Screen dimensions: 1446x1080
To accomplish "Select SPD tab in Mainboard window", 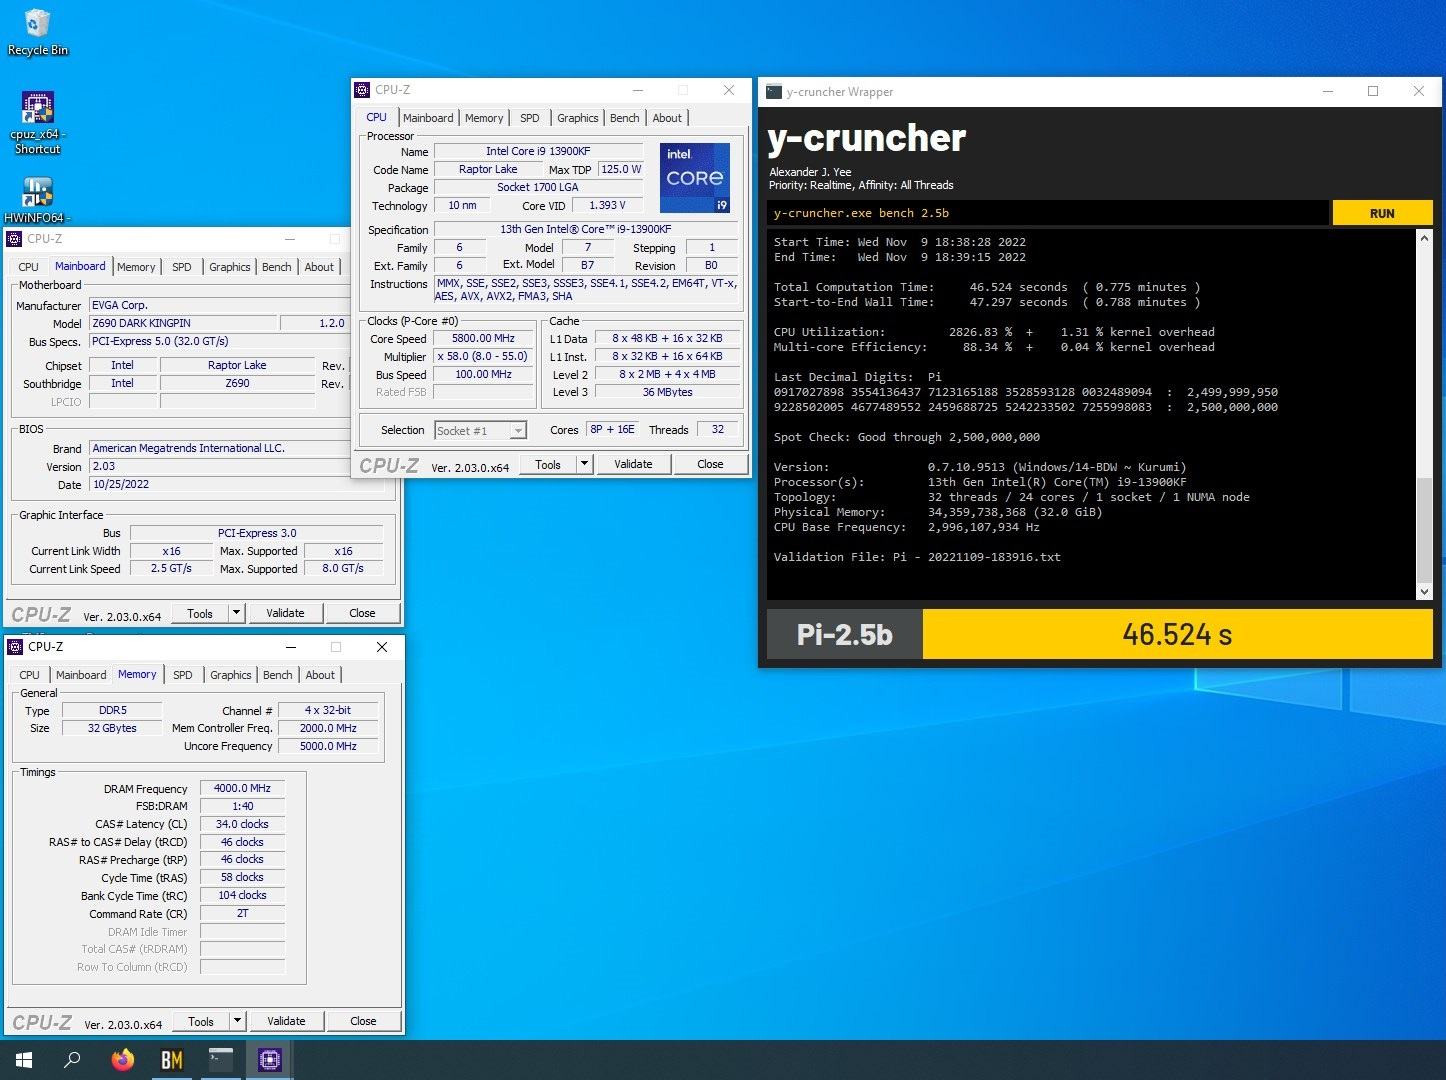I will click(182, 267).
